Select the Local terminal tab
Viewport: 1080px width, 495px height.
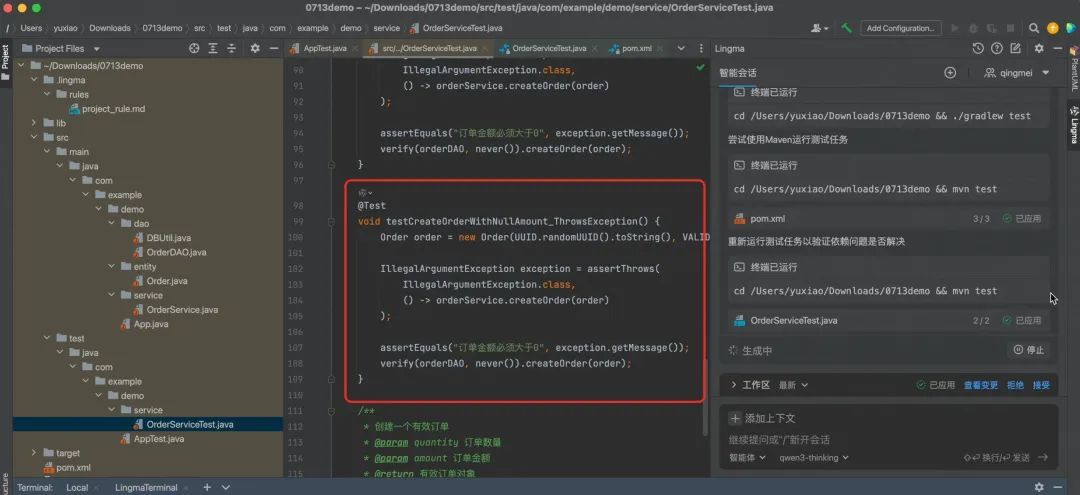pos(76,487)
